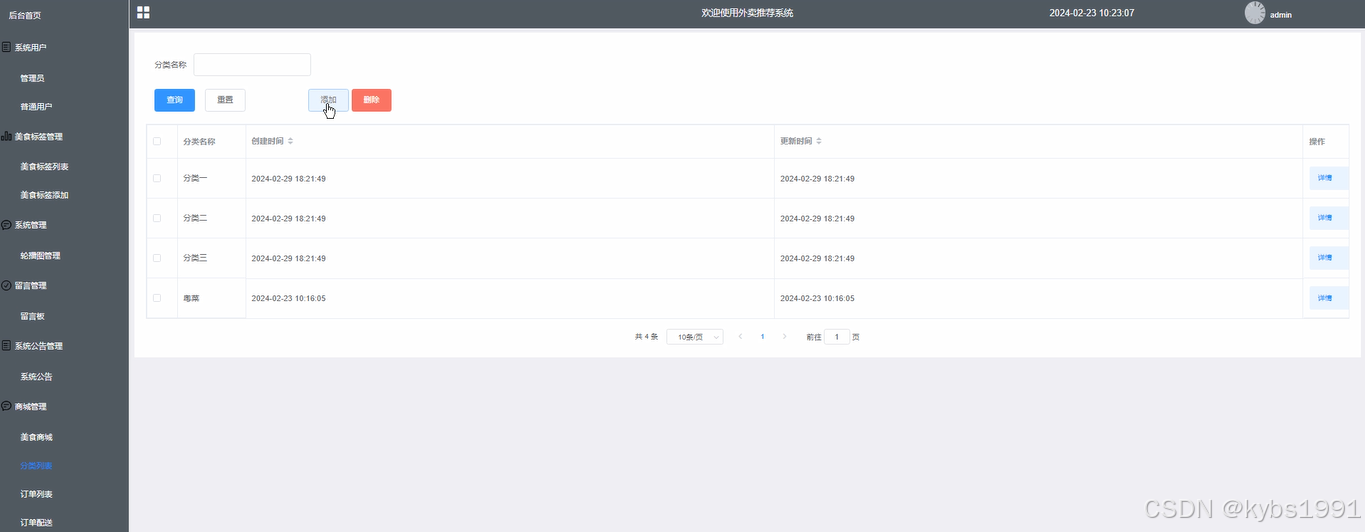Viewport: 1365px width, 532px height.
Task: Check the box for row 分类三
Action: 157,258
